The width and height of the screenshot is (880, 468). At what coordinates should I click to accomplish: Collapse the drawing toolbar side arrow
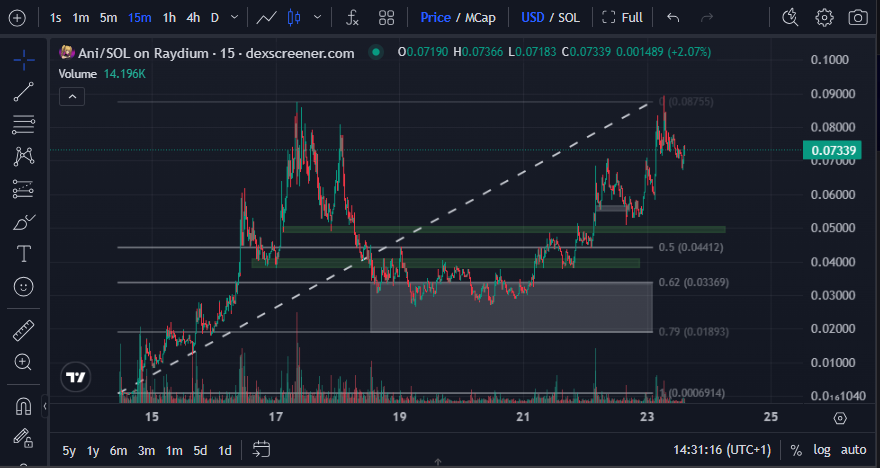coord(45,406)
